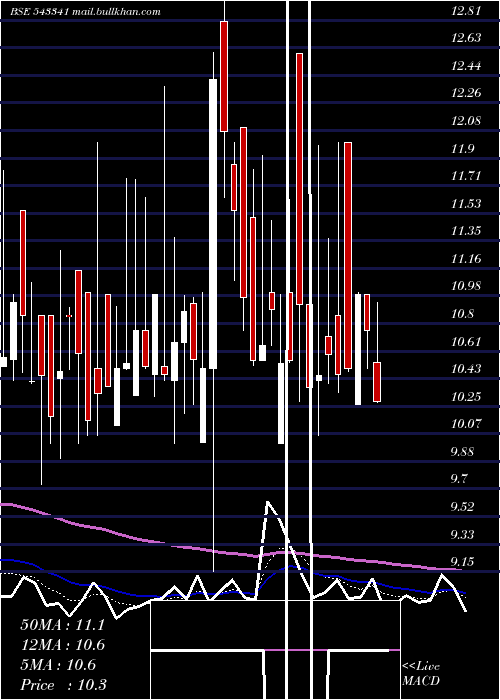Click the 50MA : 11.1 readout

(62, 625)
